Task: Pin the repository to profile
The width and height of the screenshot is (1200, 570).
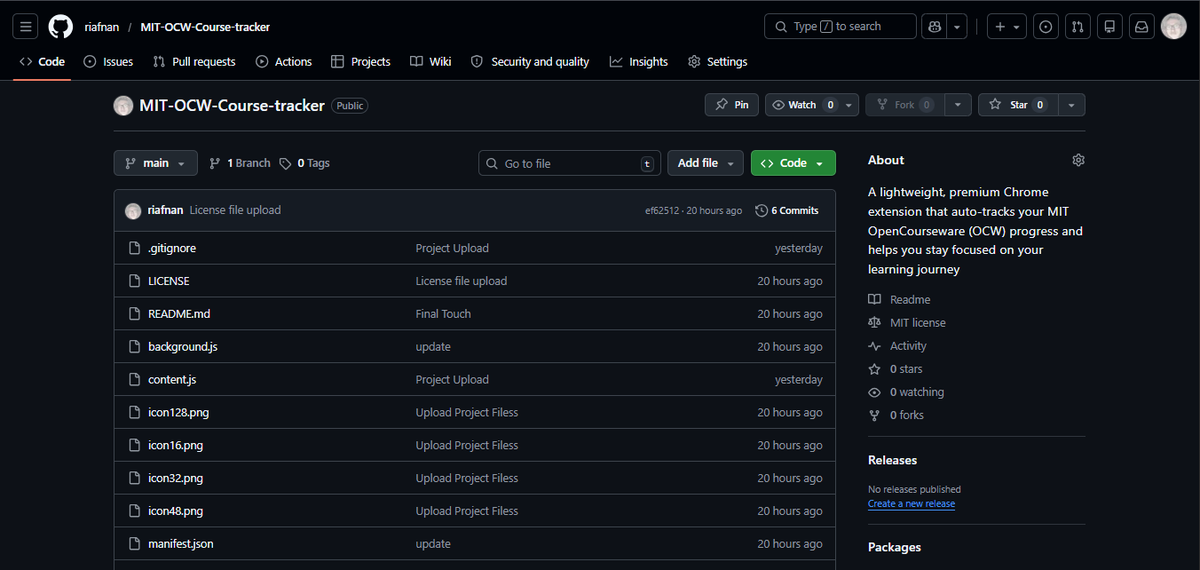Action: click(732, 105)
